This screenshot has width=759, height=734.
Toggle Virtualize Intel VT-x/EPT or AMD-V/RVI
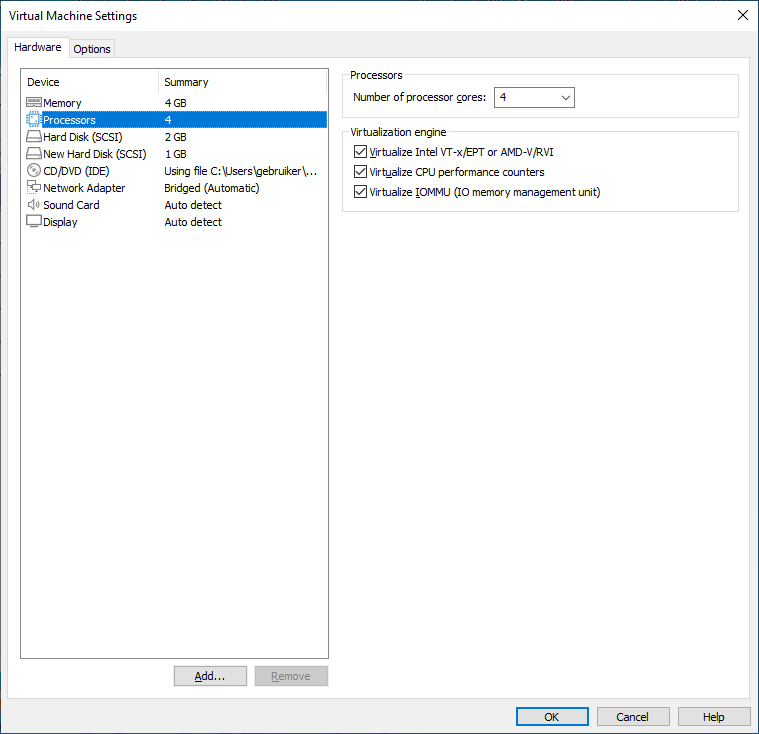click(x=361, y=152)
